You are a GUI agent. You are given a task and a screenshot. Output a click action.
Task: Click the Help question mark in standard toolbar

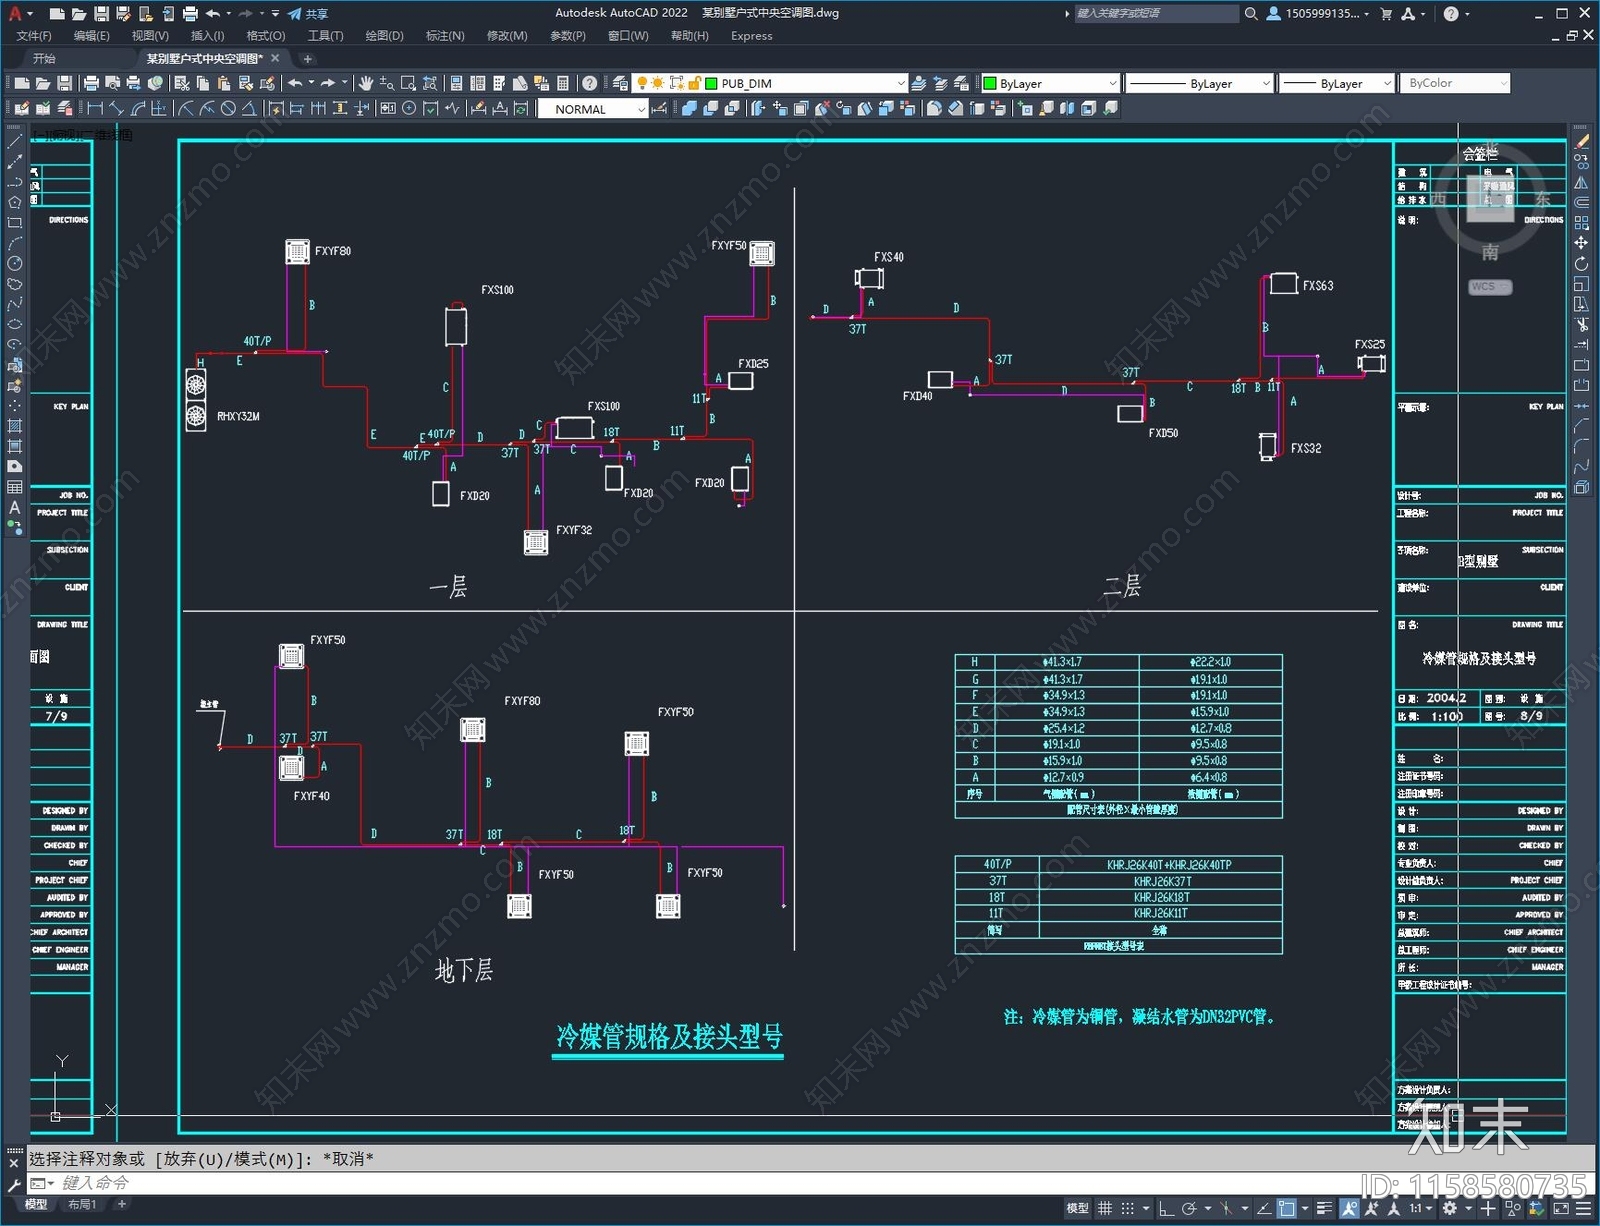[x=590, y=83]
